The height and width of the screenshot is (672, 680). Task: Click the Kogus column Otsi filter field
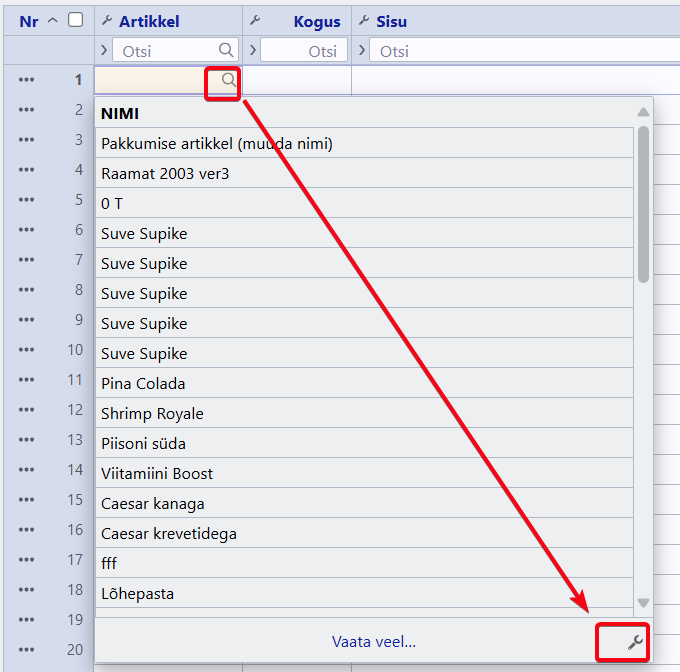(x=305, y=51)
